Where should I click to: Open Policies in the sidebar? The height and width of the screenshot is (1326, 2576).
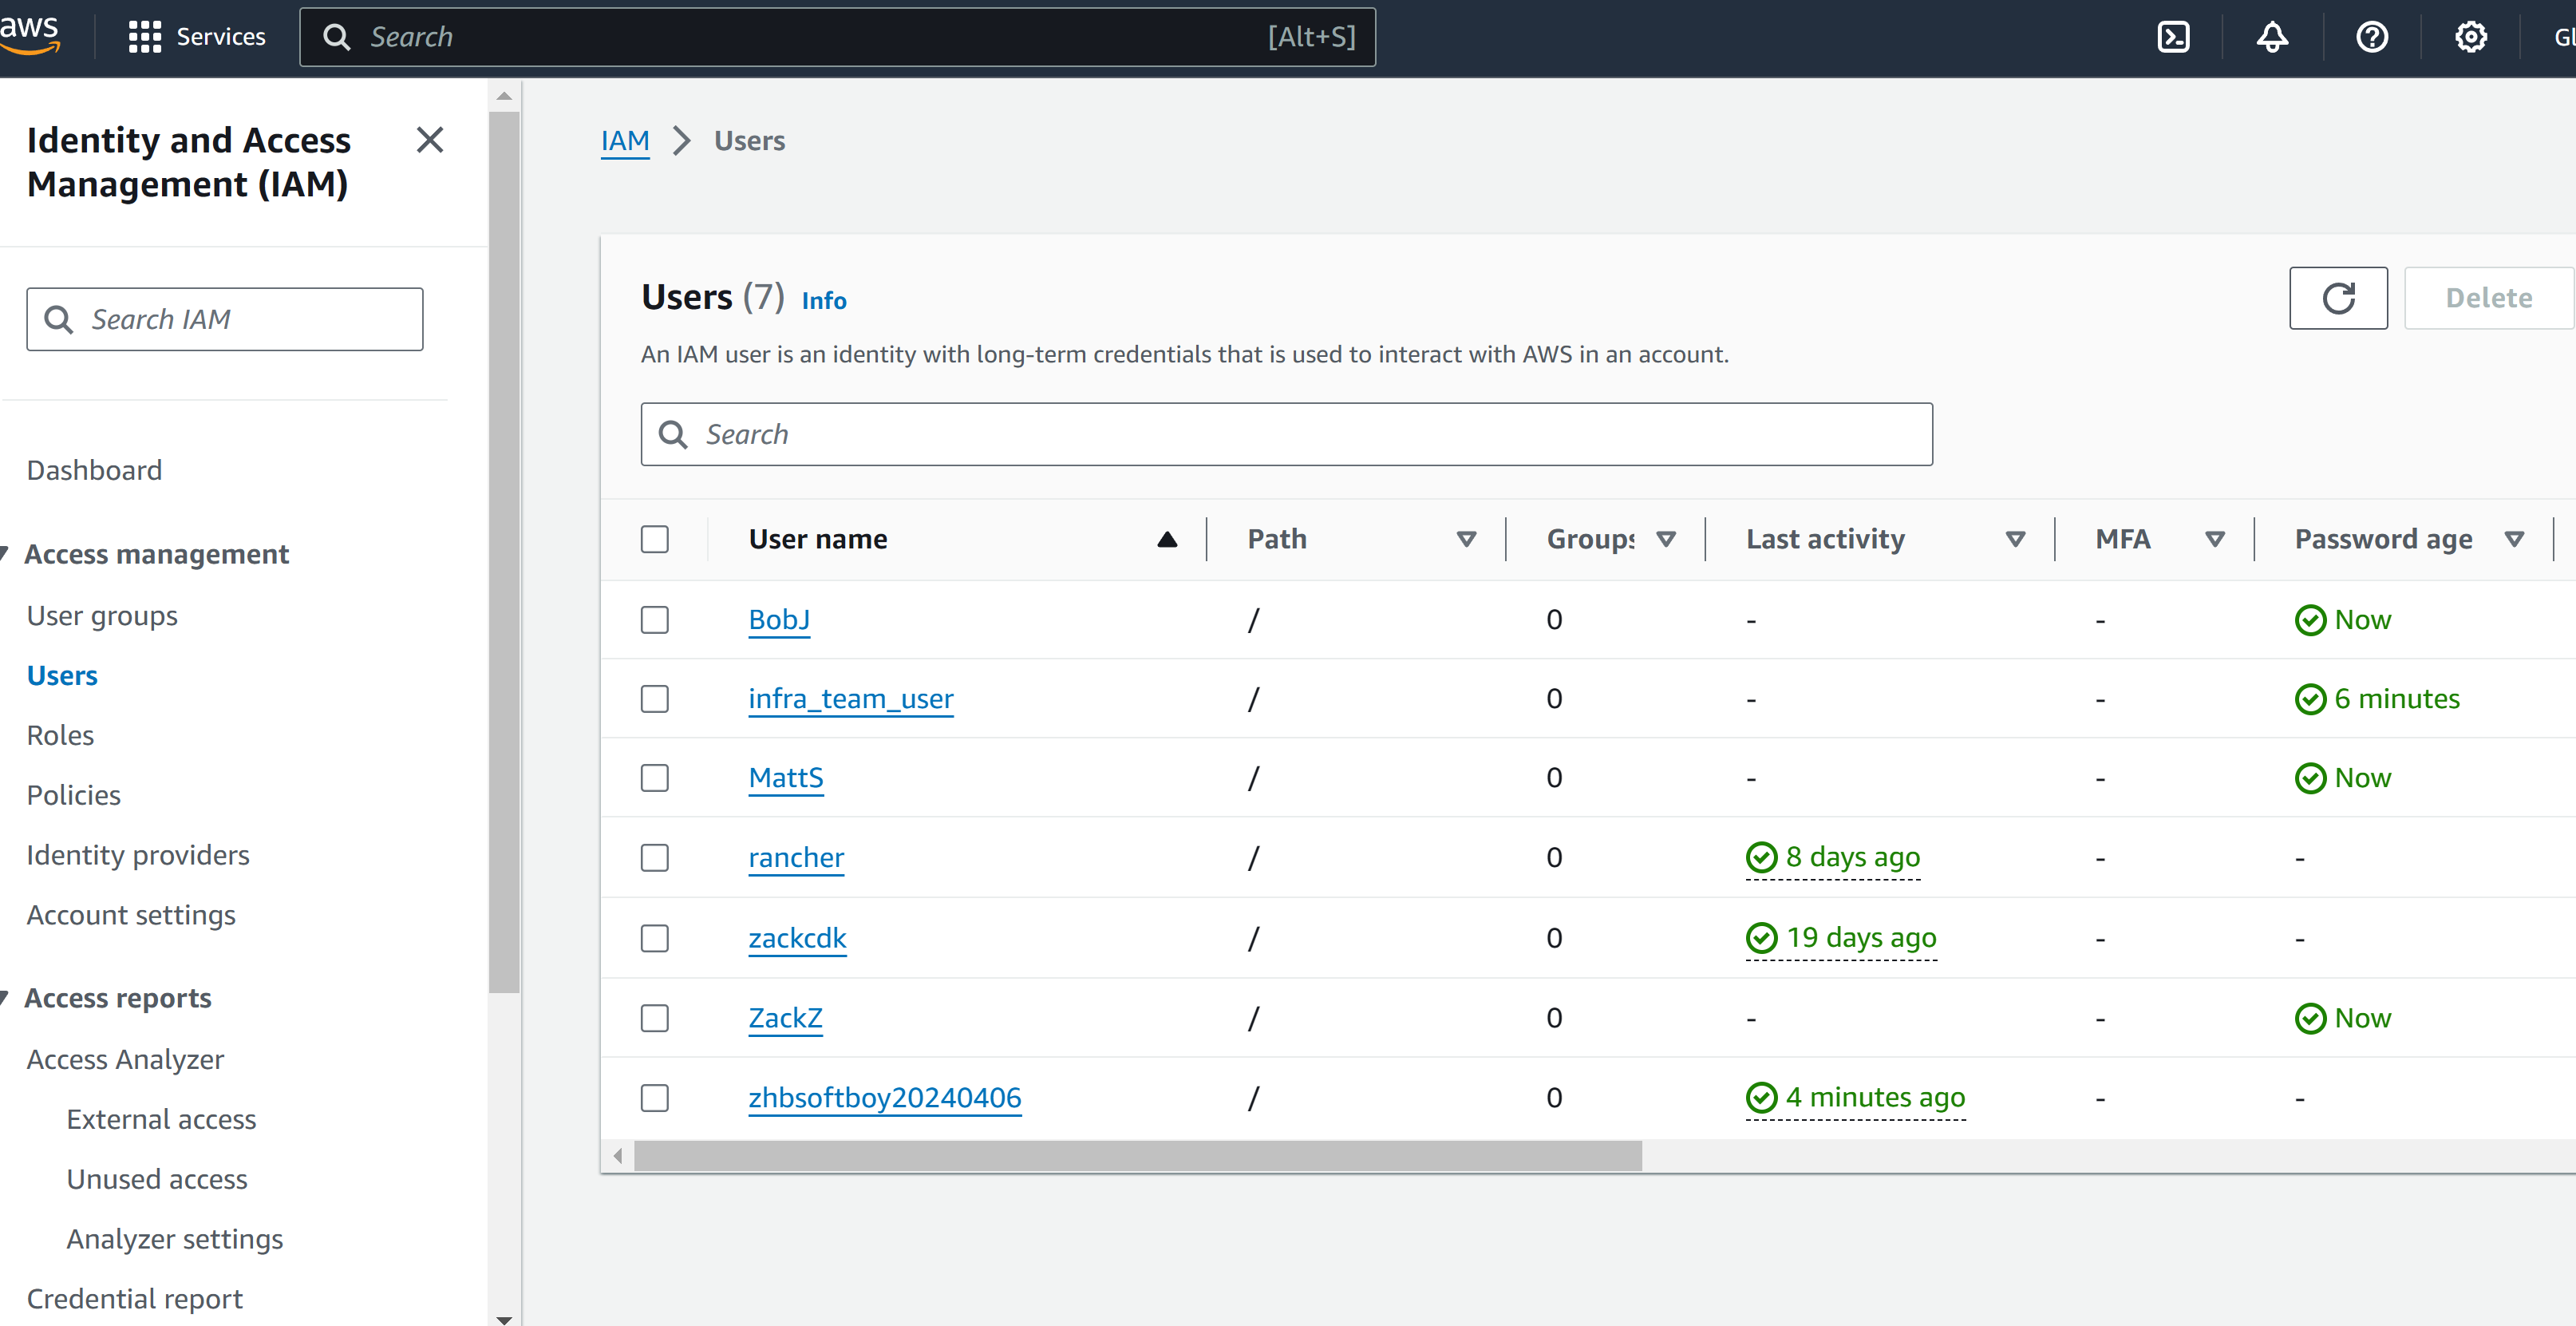[73, 795]
